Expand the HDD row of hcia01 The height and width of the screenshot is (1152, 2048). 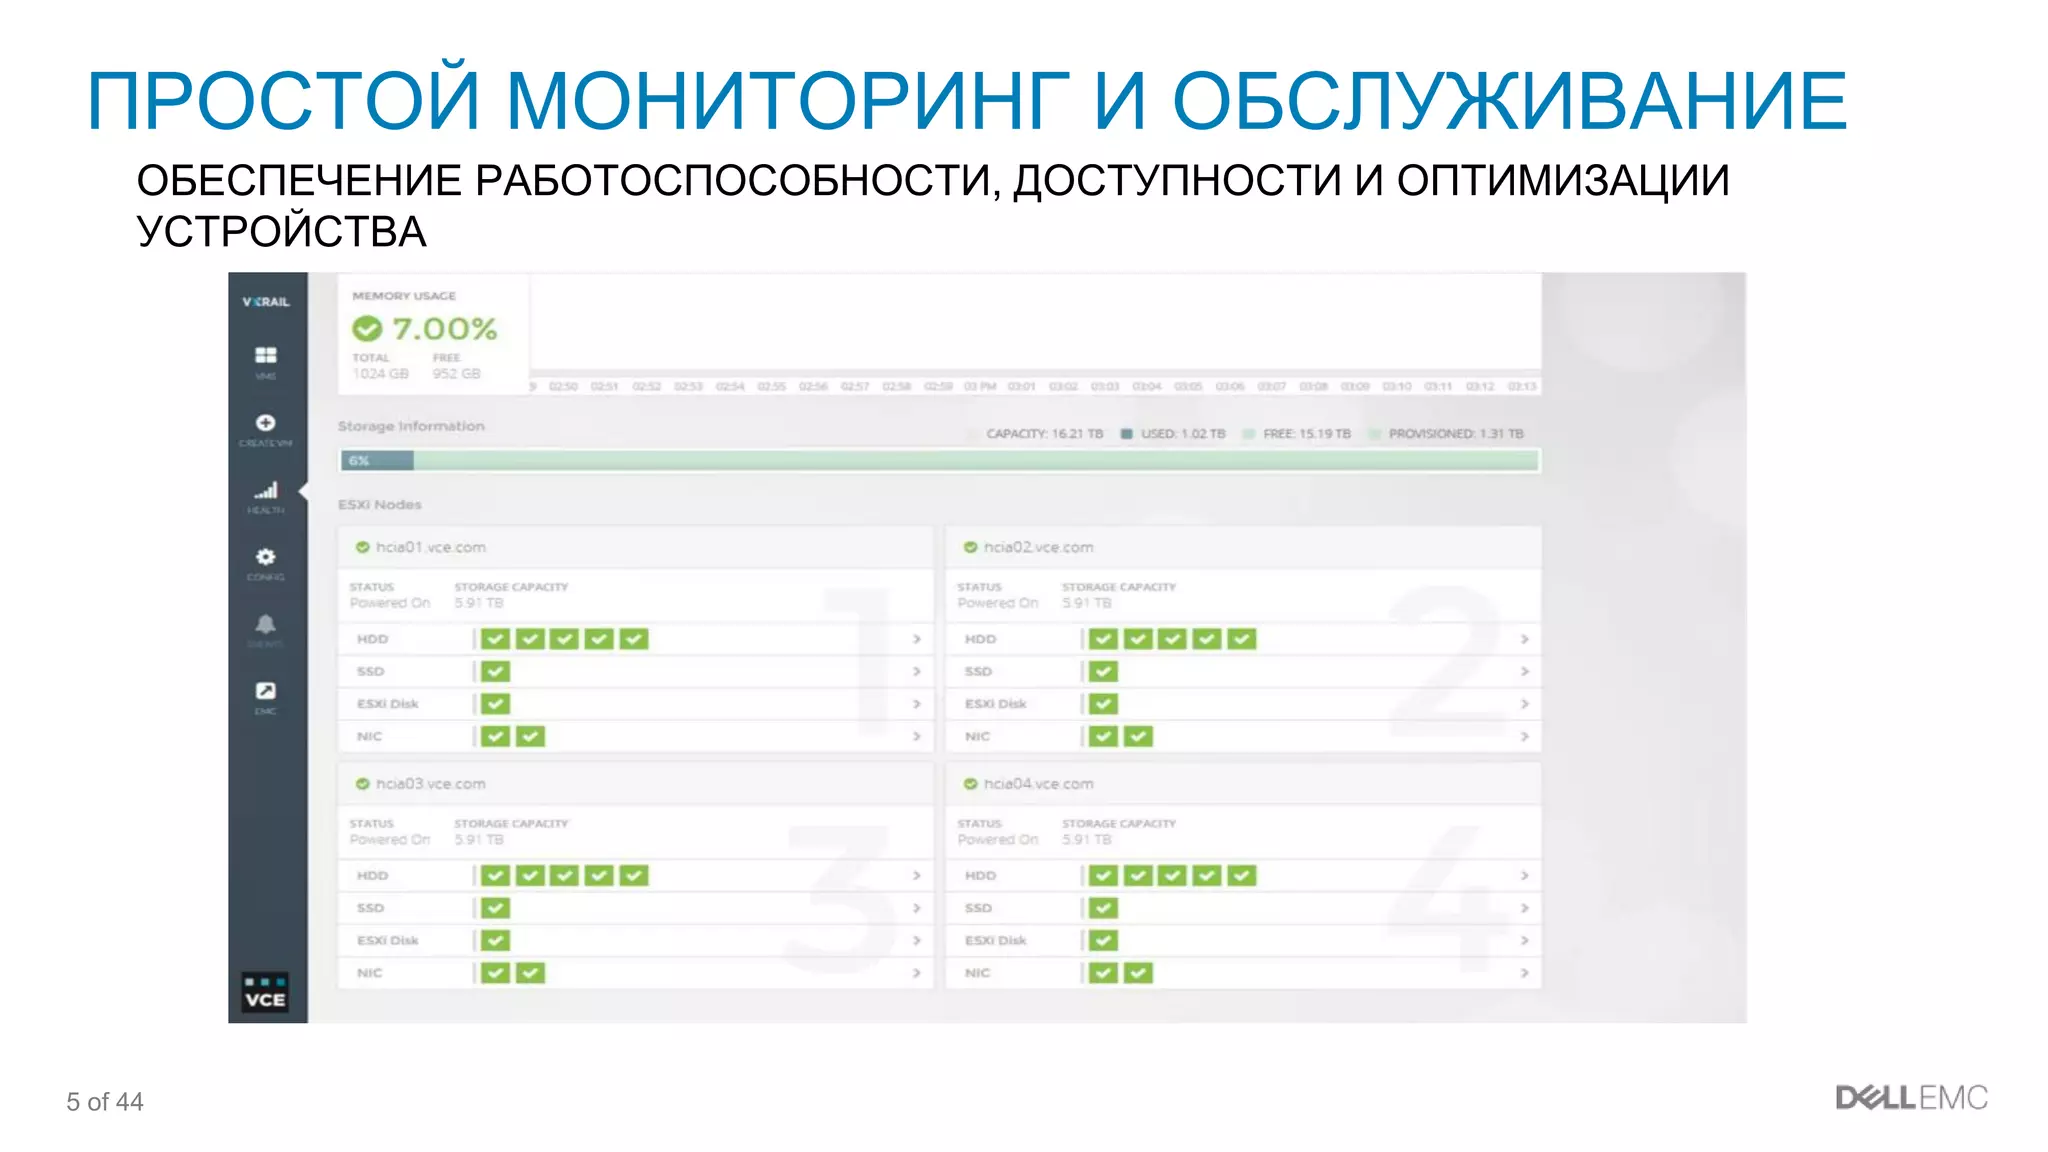point(916,639)
